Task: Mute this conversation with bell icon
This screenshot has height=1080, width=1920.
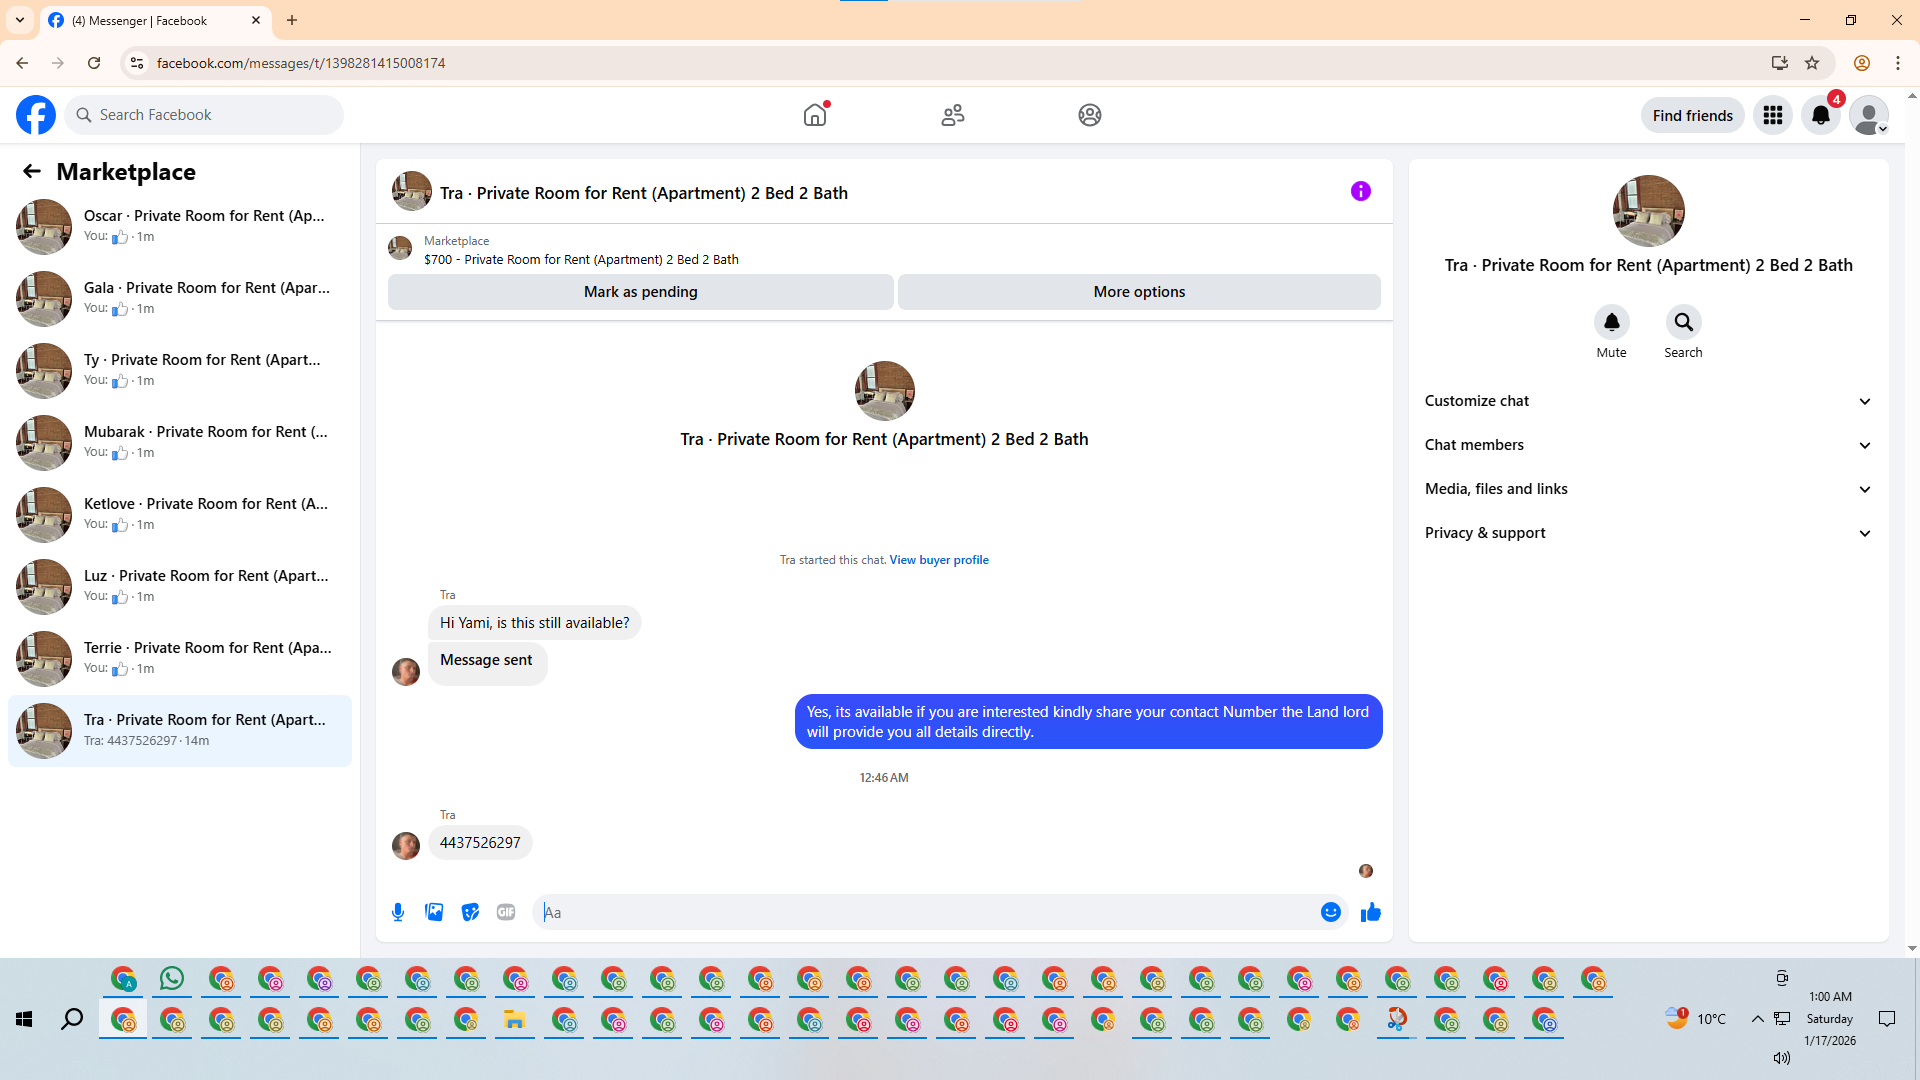Action: pyautogui.click(x=1611, y=322)
